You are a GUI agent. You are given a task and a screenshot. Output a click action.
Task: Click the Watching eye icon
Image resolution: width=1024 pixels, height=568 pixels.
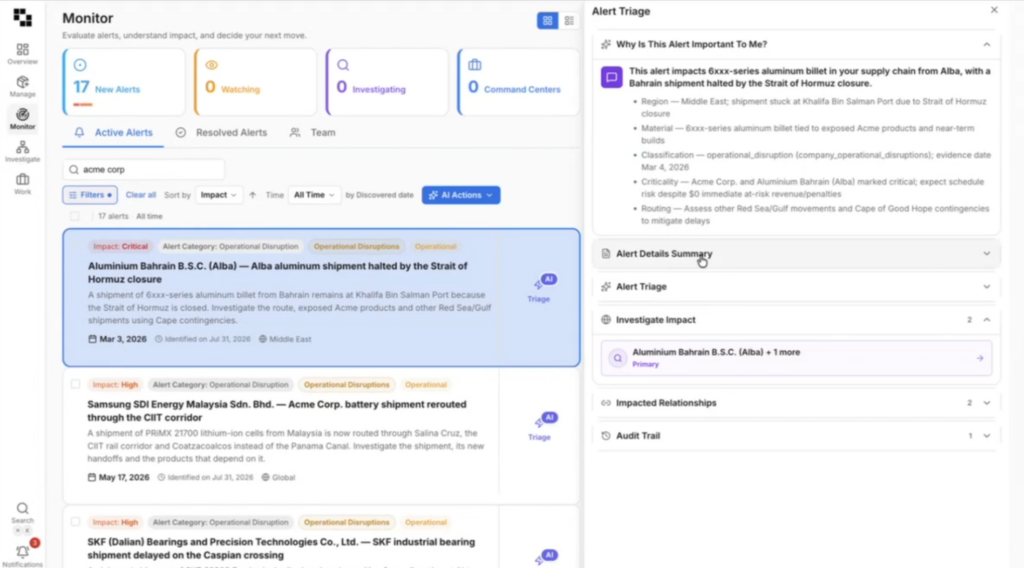pyautogui.click(x=212, y=65)
